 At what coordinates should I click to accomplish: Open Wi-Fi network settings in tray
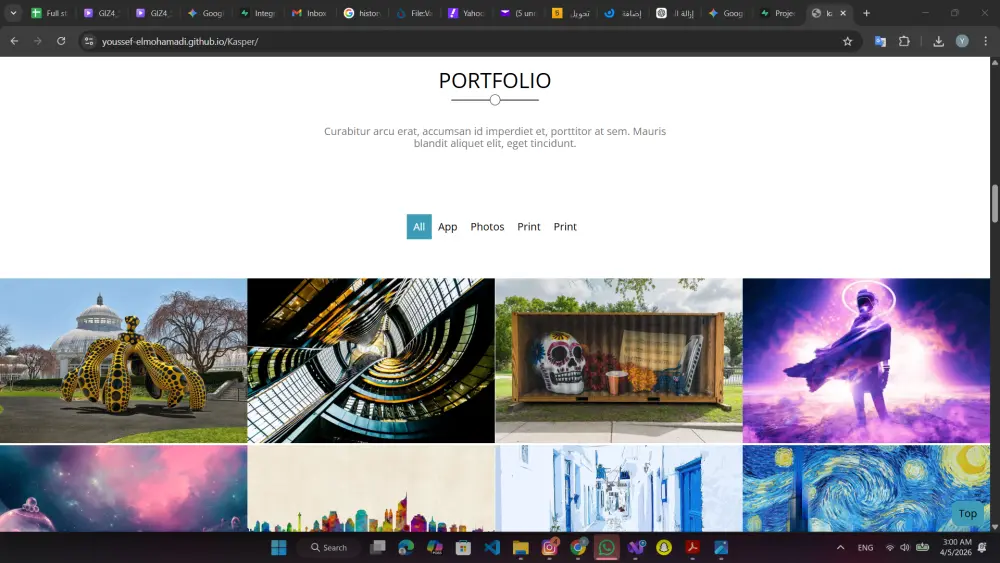tap(890, 548)
